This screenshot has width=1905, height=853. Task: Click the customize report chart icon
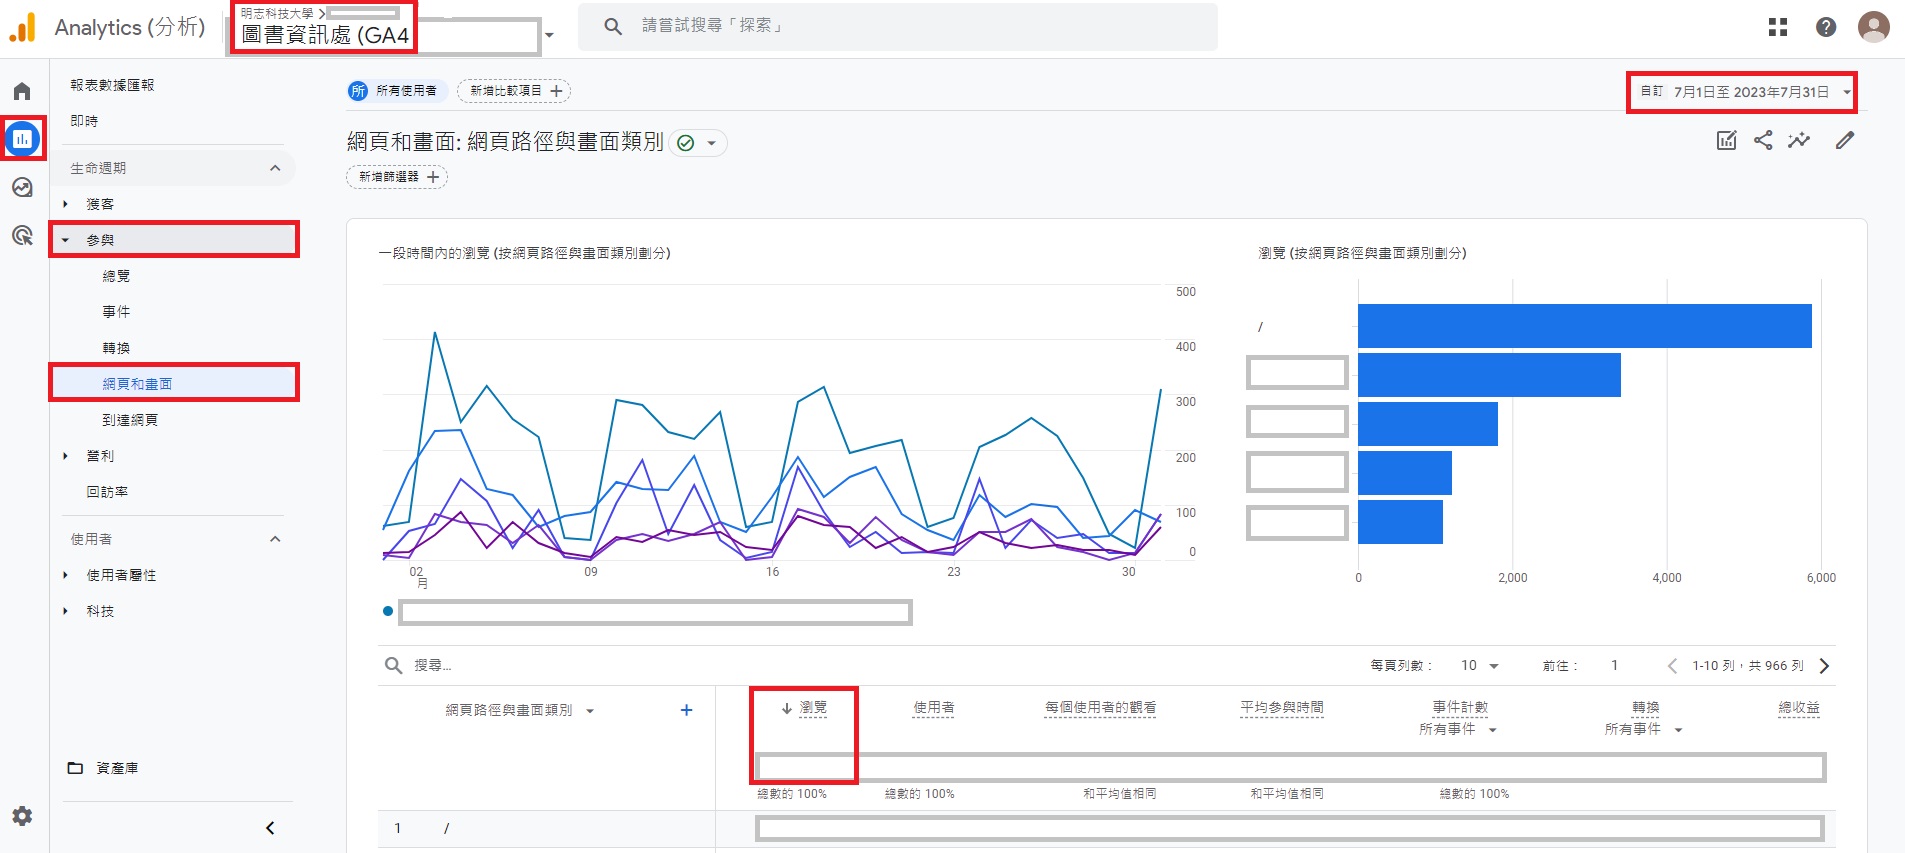click(1727, 141)
